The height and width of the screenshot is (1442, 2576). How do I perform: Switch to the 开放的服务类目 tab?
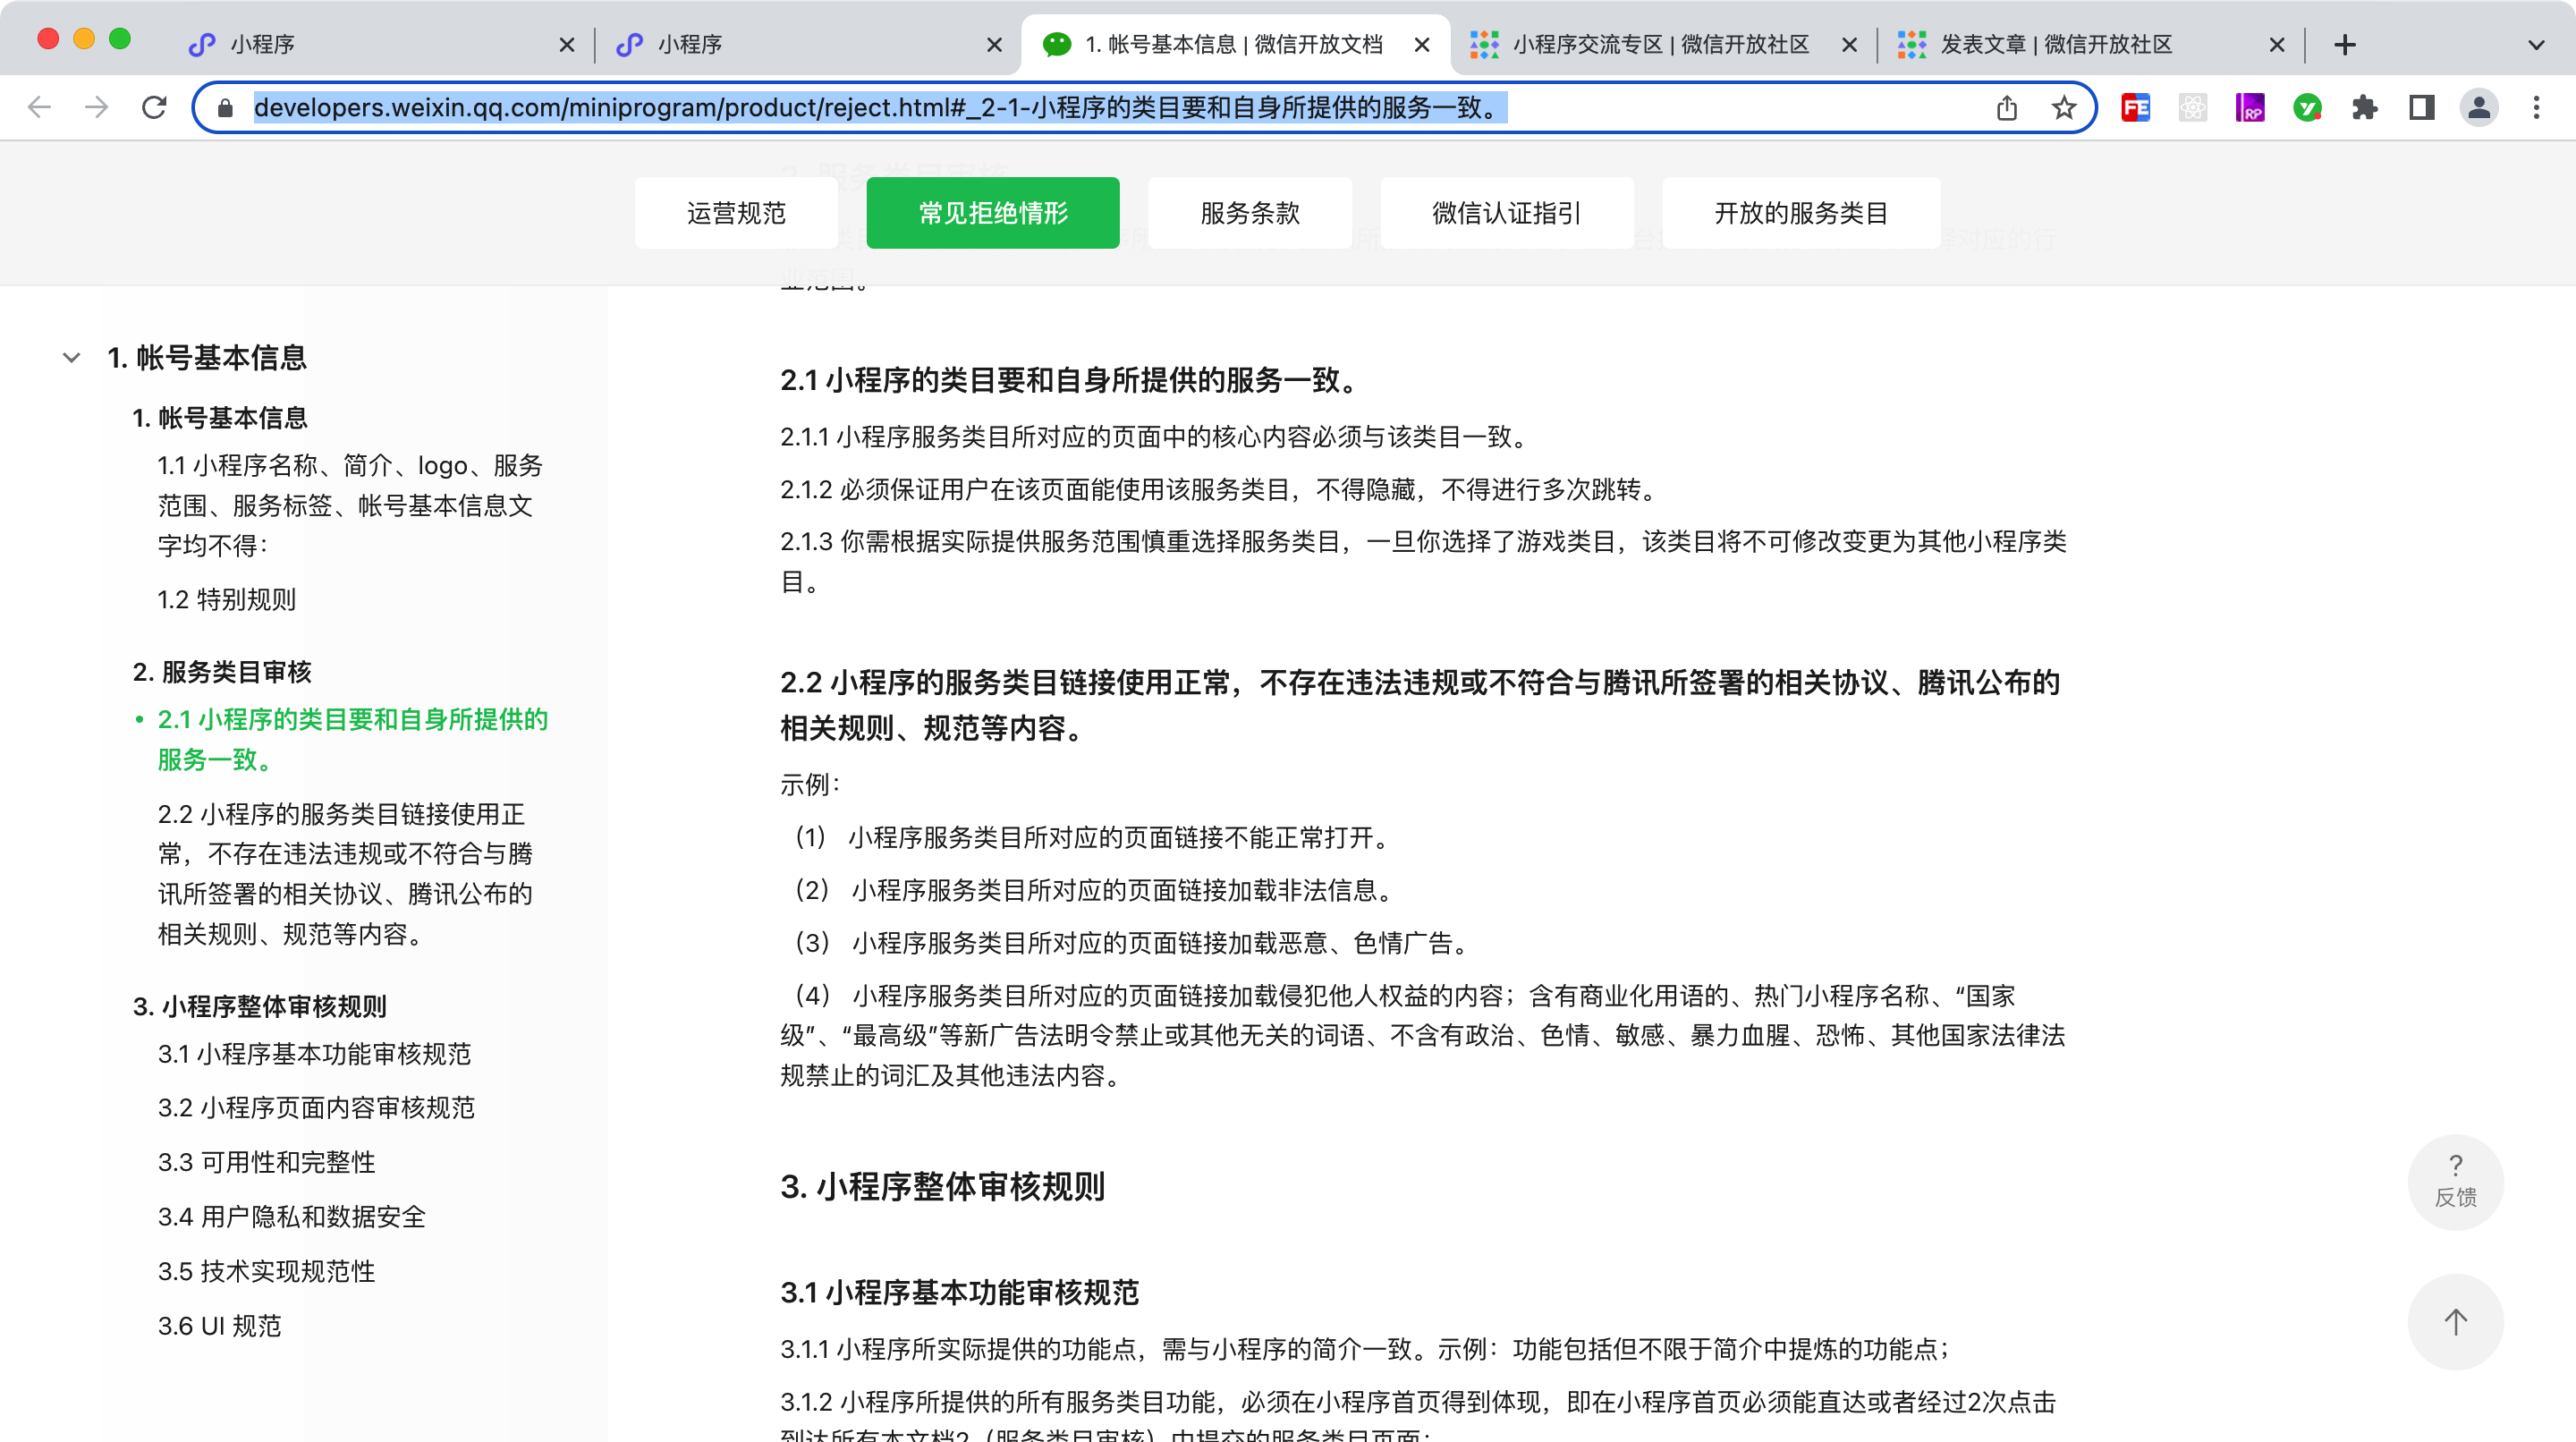click(x=1800, y=213)
